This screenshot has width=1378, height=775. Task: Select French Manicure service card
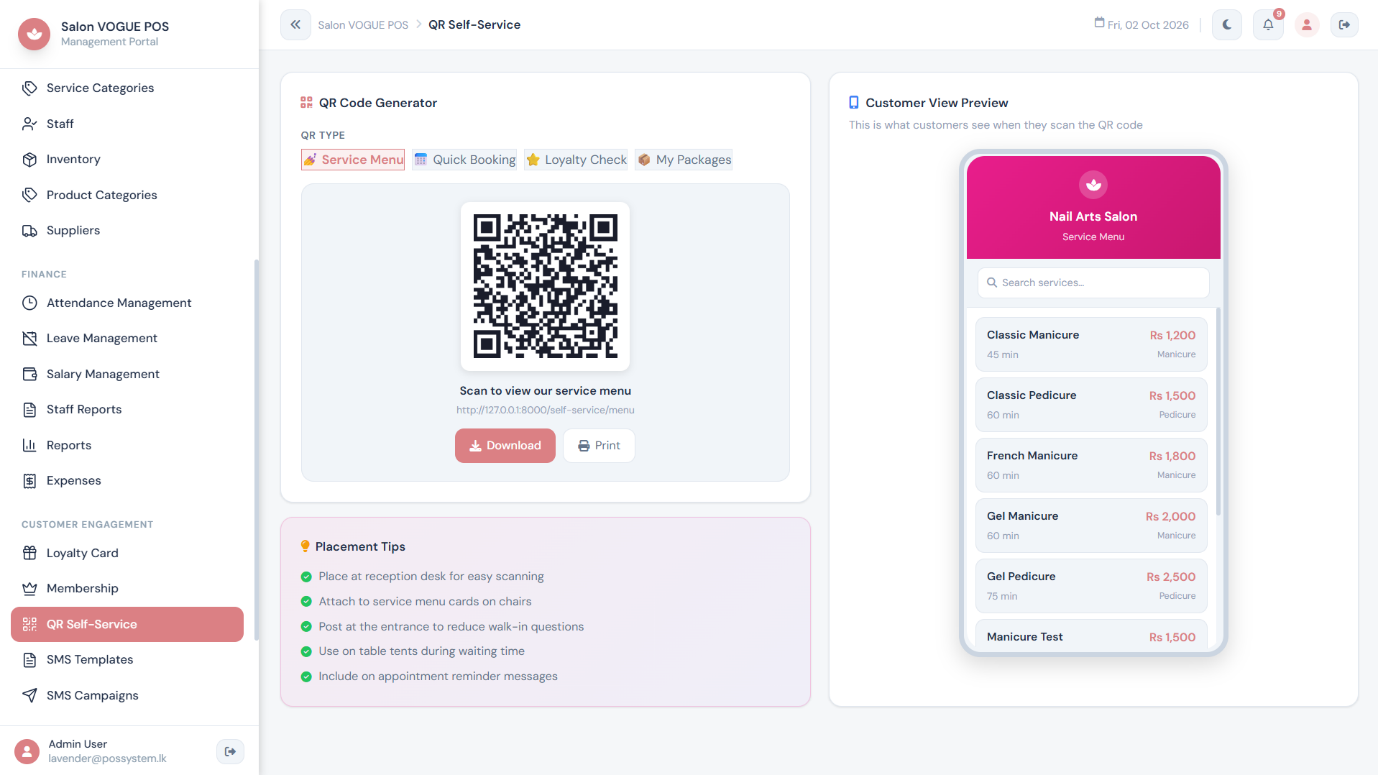click(1091, 465)
